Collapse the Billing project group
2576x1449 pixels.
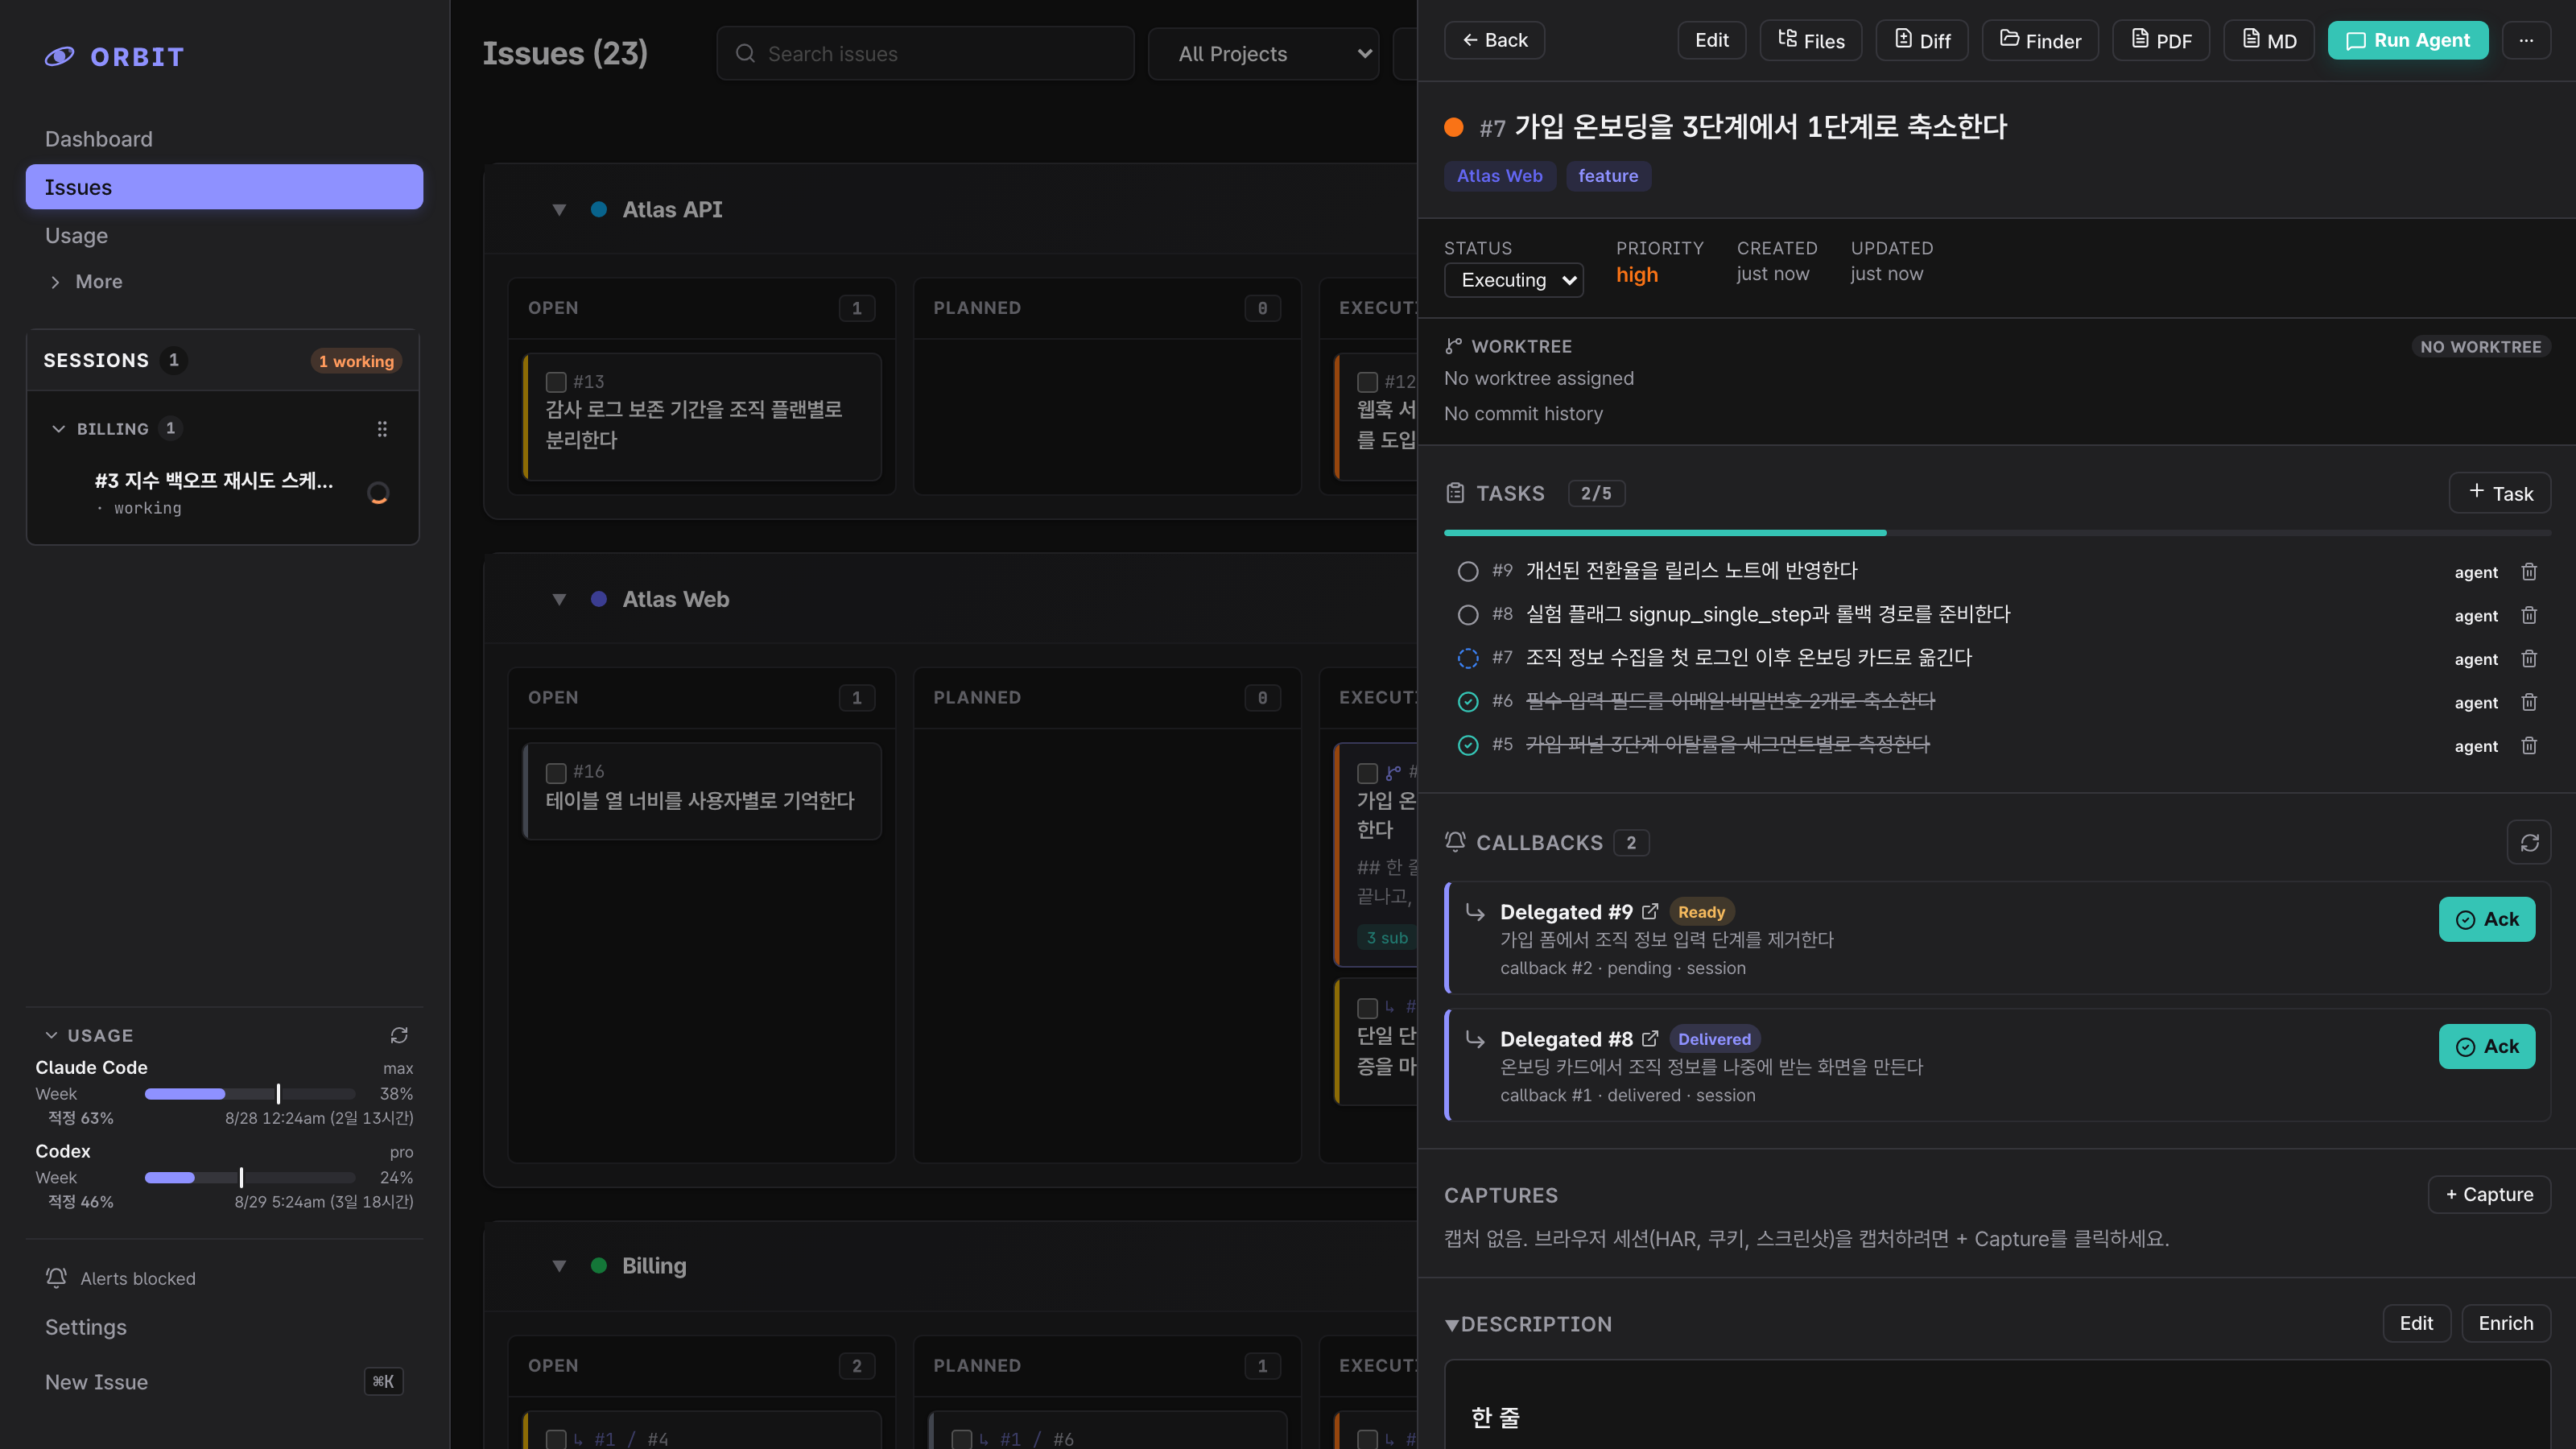[x=559, y=1266]
